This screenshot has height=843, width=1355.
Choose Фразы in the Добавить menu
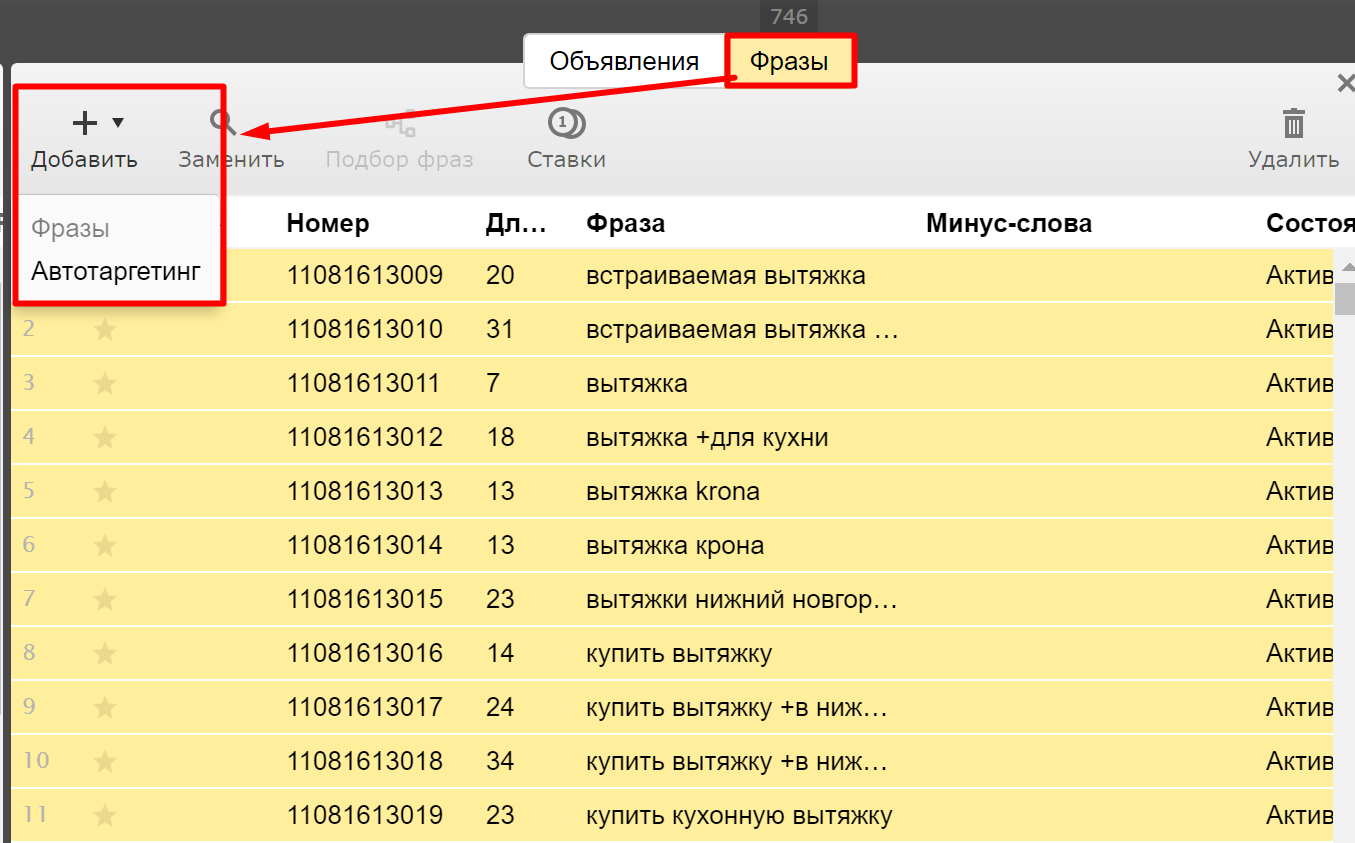pyautogui.click(x=70, y=228)
